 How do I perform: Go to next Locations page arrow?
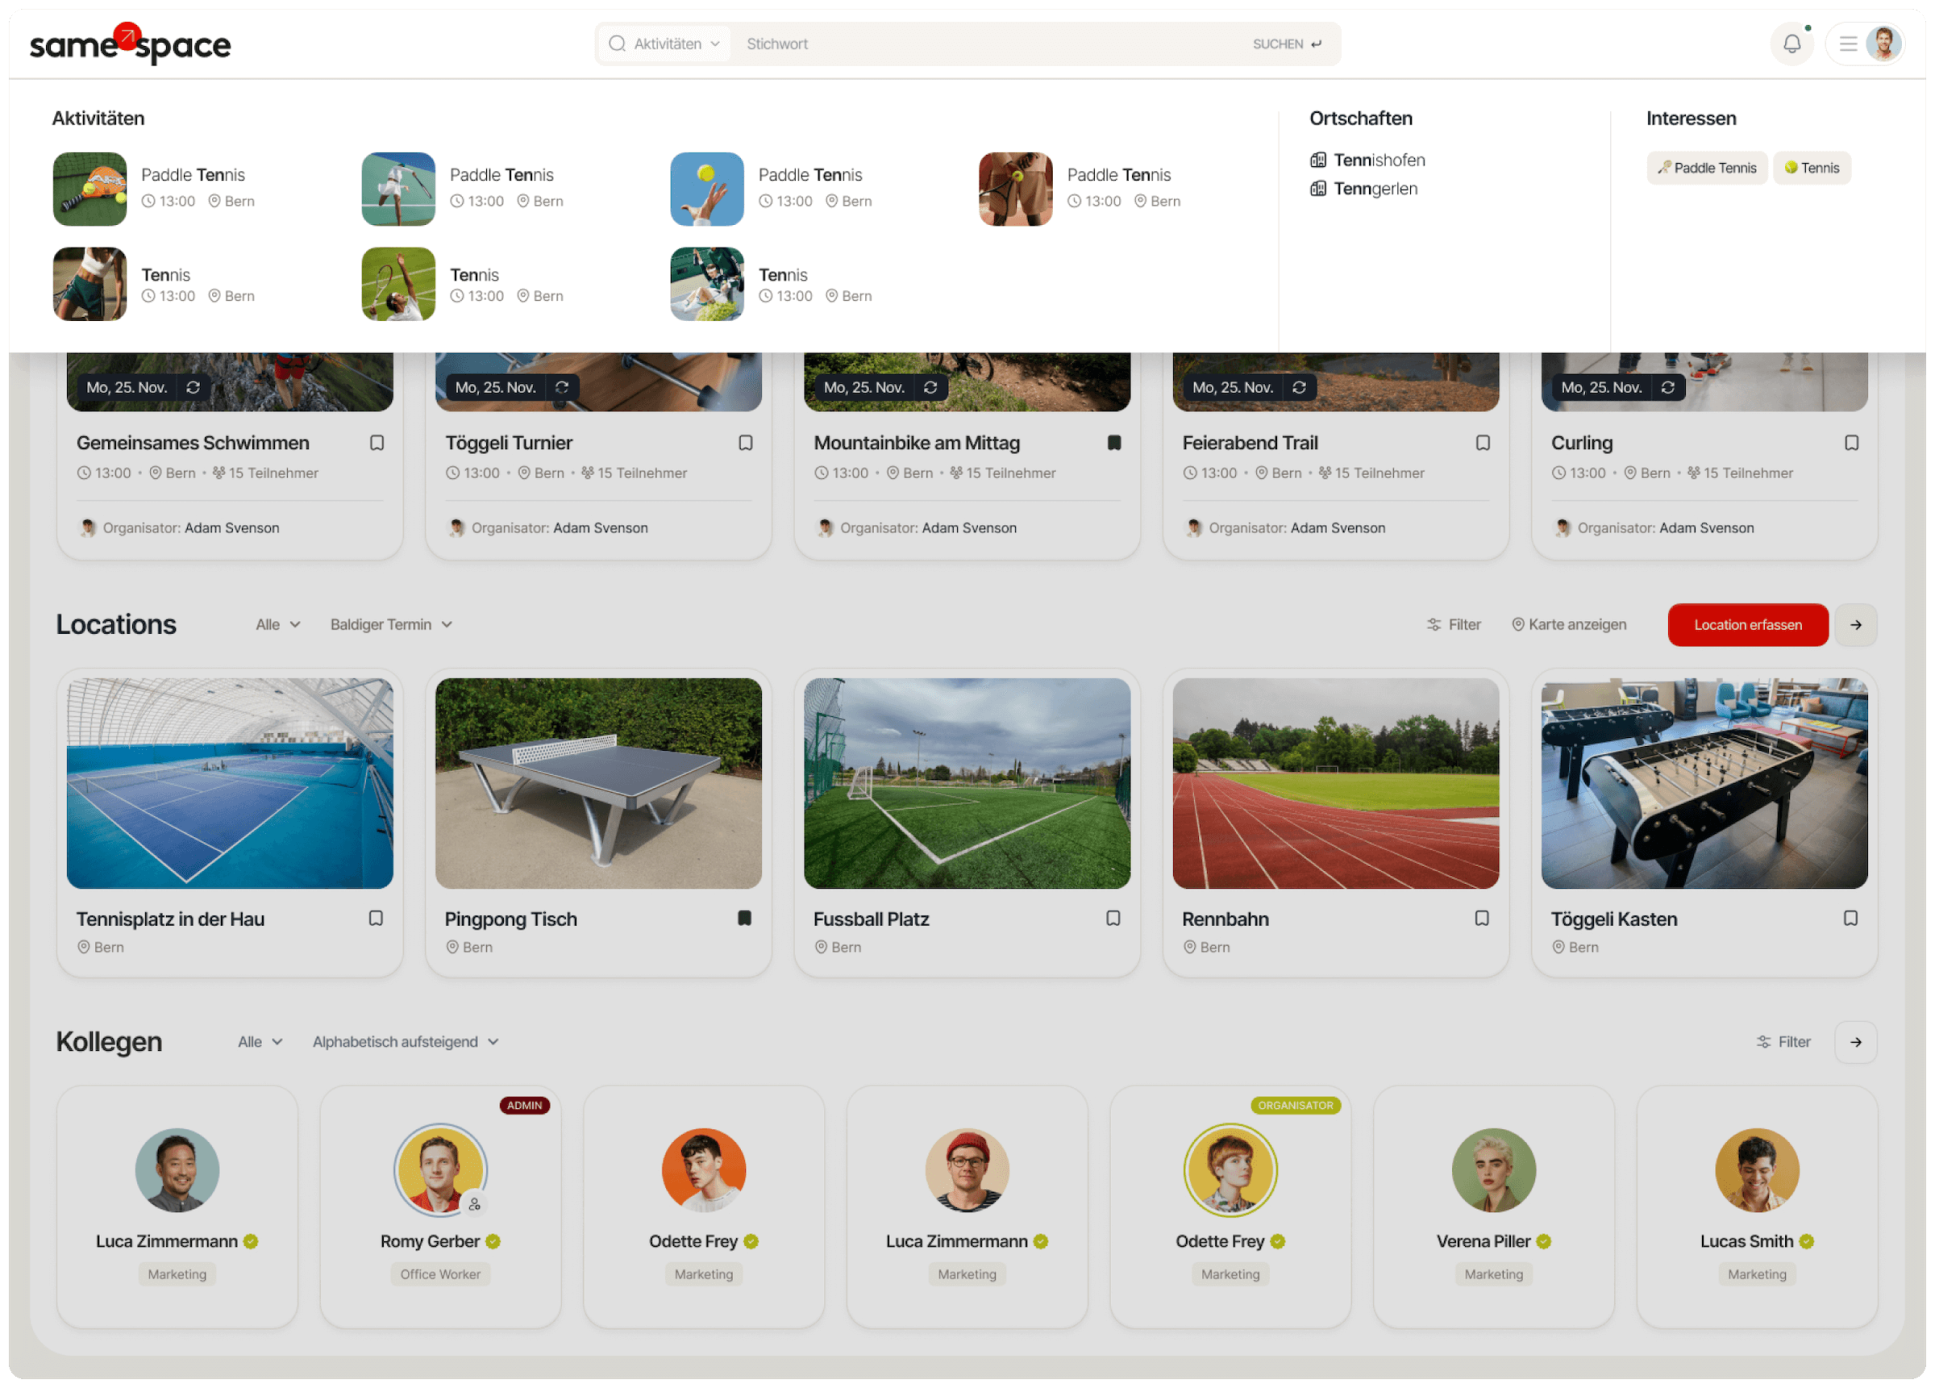pyautogui.click(x=1855, y=625)
